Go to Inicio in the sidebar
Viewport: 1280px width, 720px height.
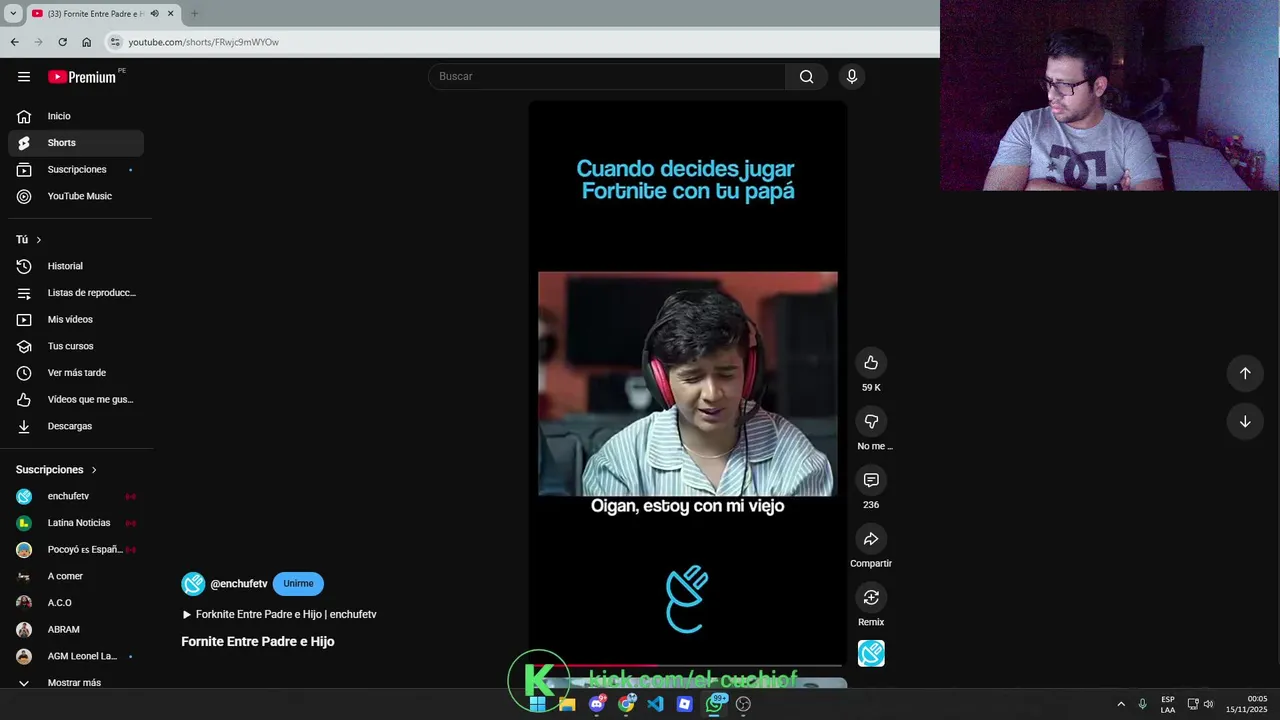coord(76,116)
